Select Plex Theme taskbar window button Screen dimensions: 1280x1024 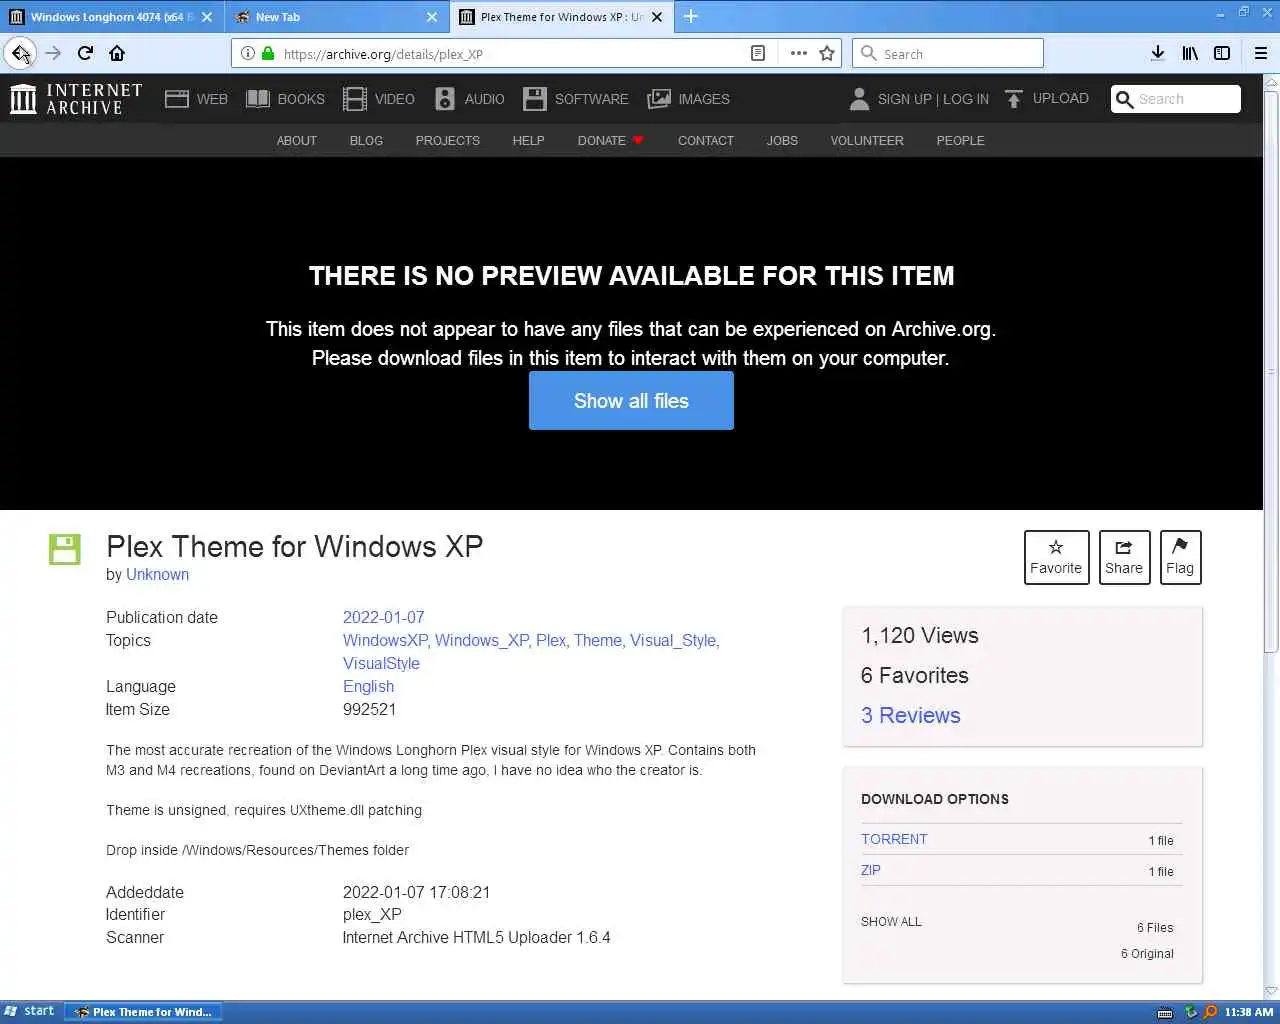tap(143, 1012)
